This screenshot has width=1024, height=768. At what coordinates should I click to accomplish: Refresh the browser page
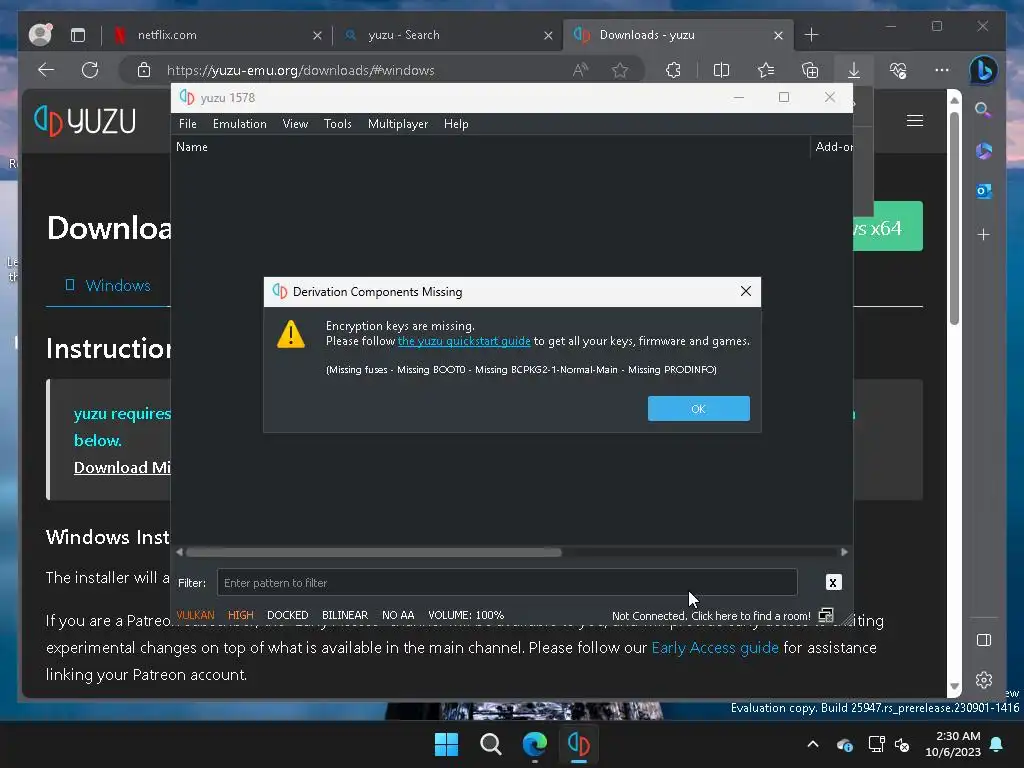tap(90, 70)
